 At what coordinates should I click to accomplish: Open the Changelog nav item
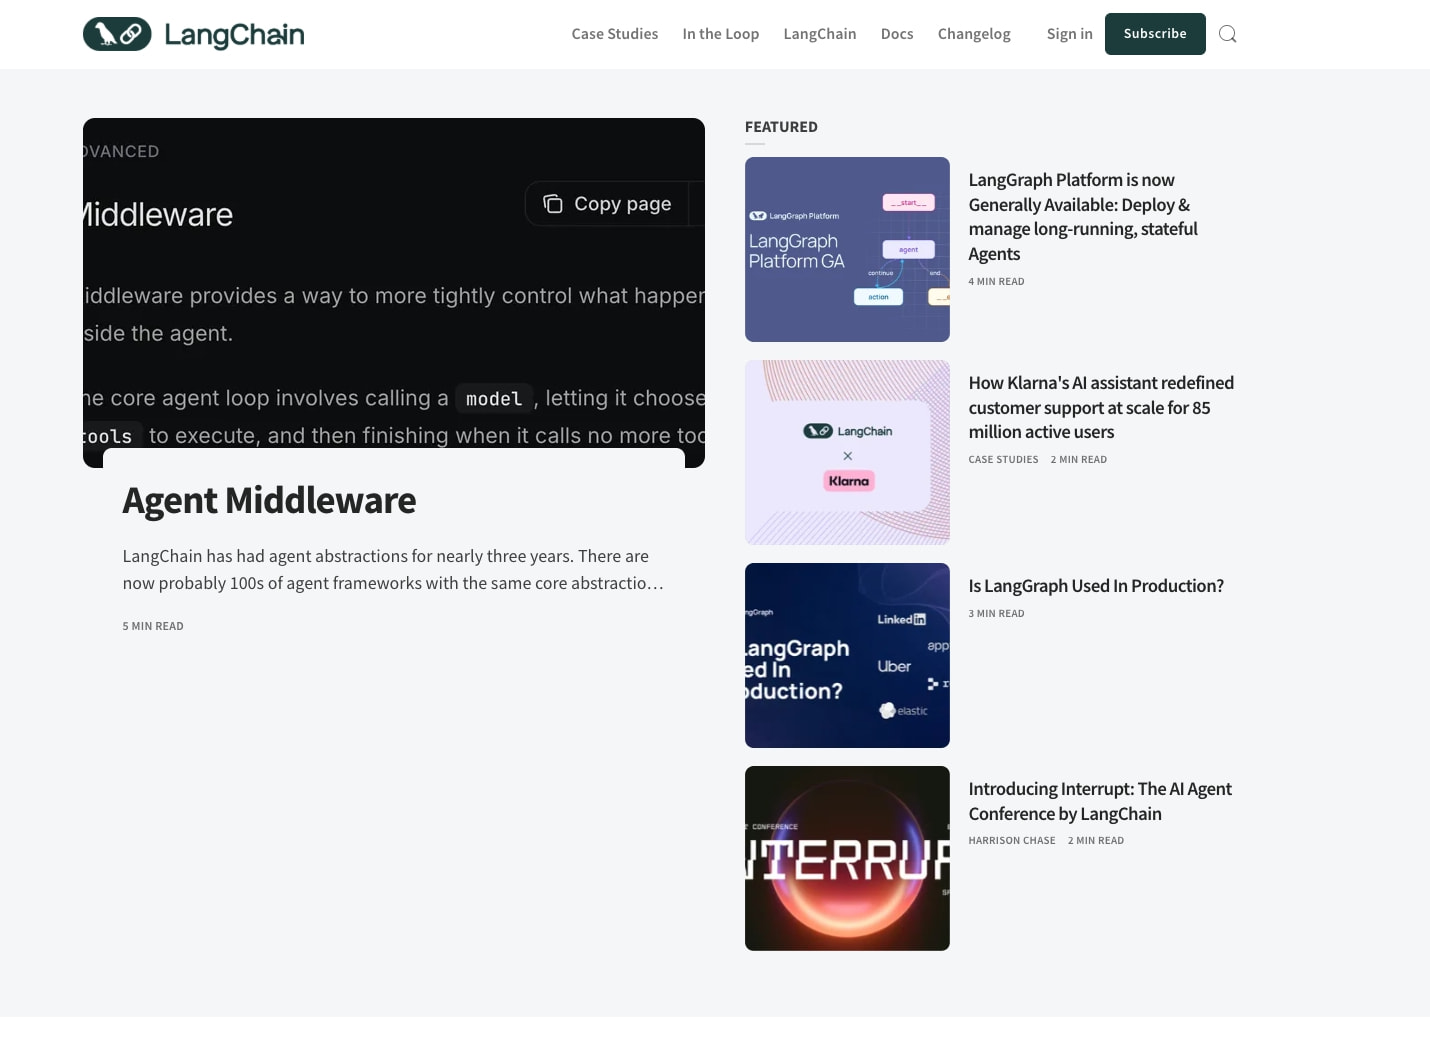[x=974, y=34]
